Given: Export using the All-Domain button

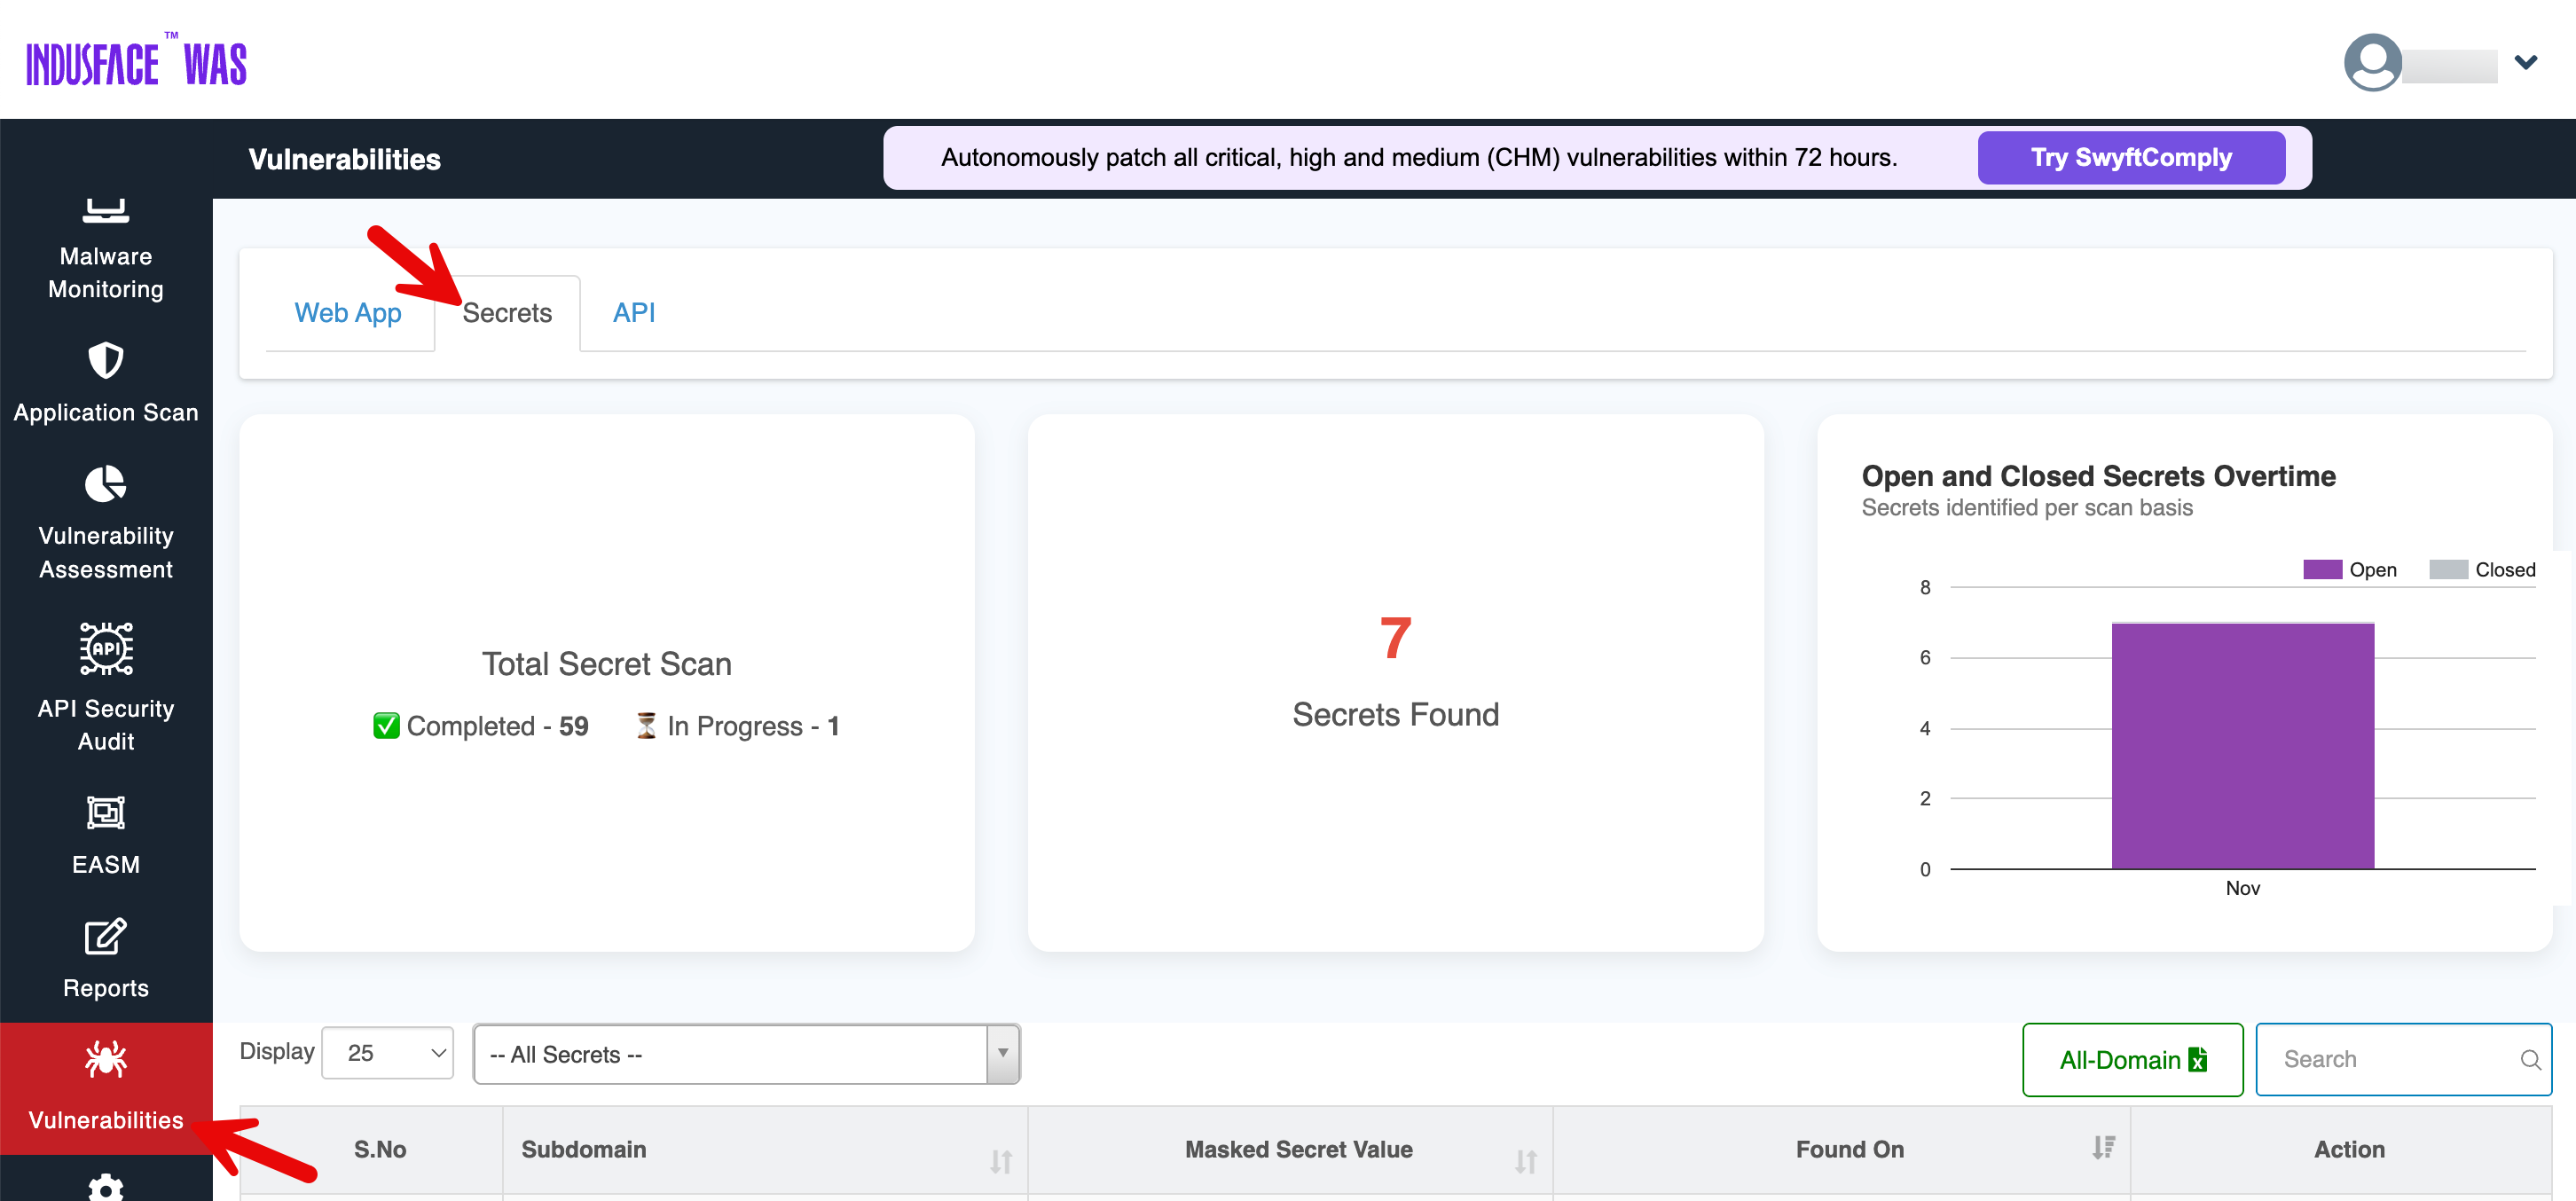Looking at the screenshot, I should tap(2131, 1059).
